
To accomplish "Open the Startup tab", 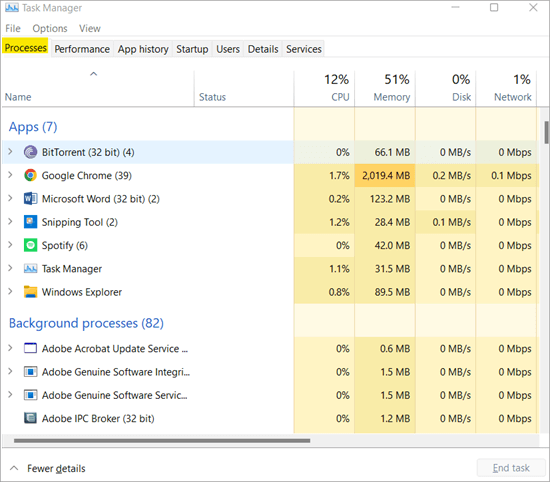I will click(x=192, y=49).
